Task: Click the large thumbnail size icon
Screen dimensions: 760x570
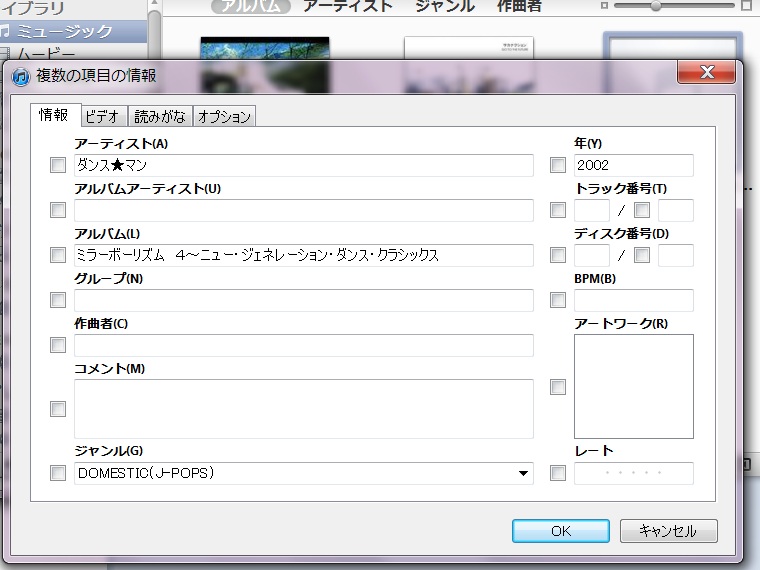Action: point(746,6)
